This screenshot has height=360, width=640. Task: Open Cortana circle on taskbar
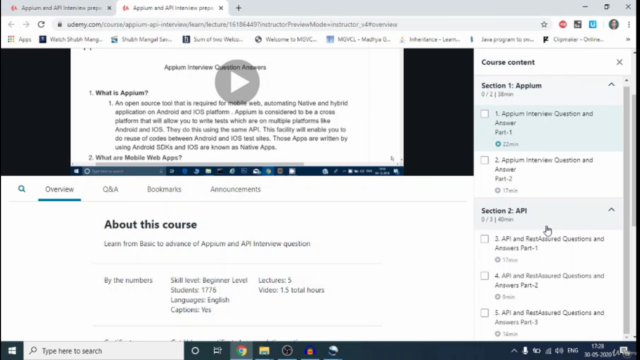click(195, 351)
